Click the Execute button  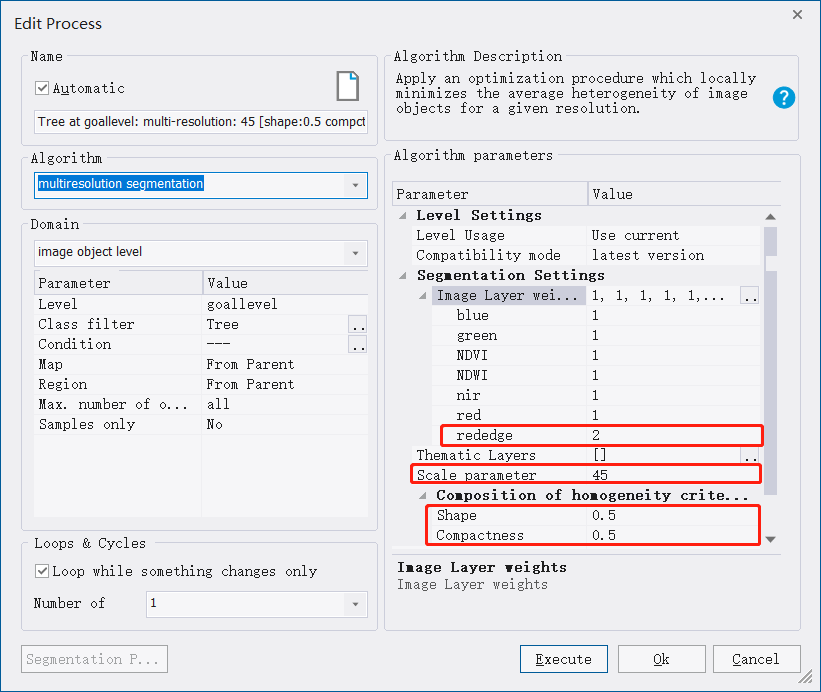coord(563,659)
